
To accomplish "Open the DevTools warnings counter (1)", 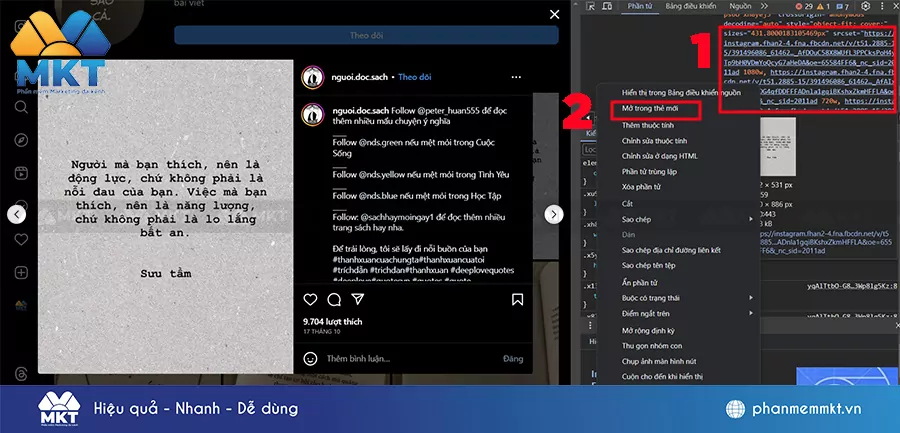I will [x=824, y=6].
